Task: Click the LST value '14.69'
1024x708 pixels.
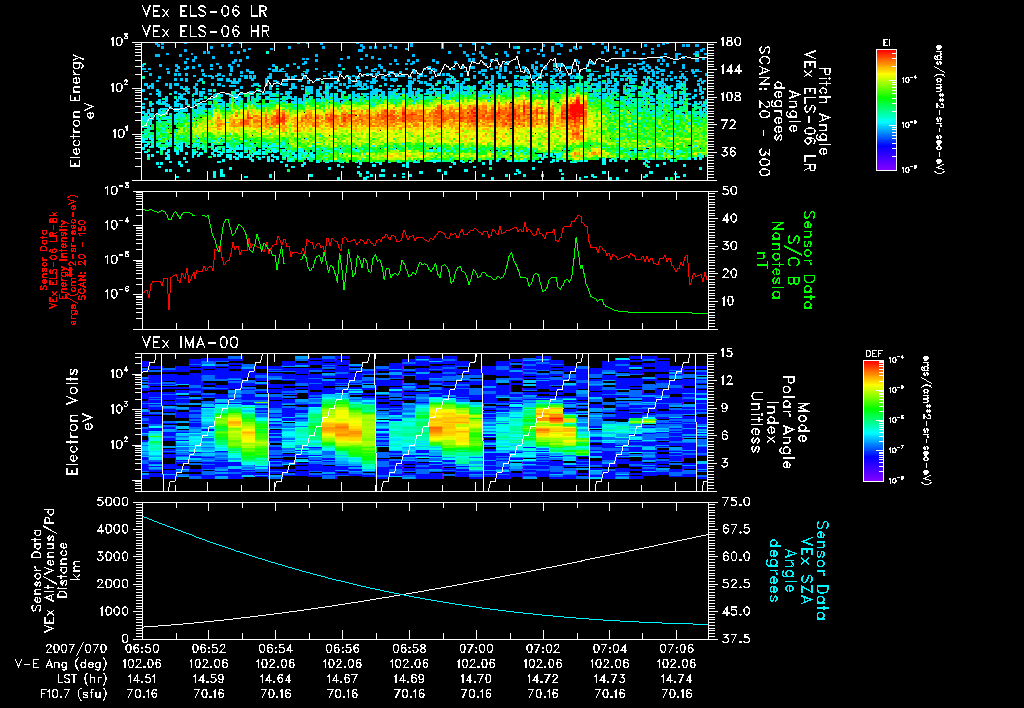Action: [409, 679]
